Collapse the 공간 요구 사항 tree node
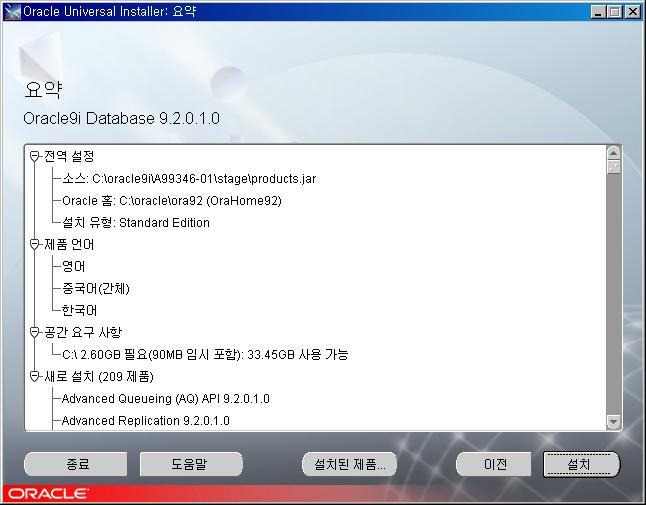The image size is (646, 505). (x=35, y=332)
